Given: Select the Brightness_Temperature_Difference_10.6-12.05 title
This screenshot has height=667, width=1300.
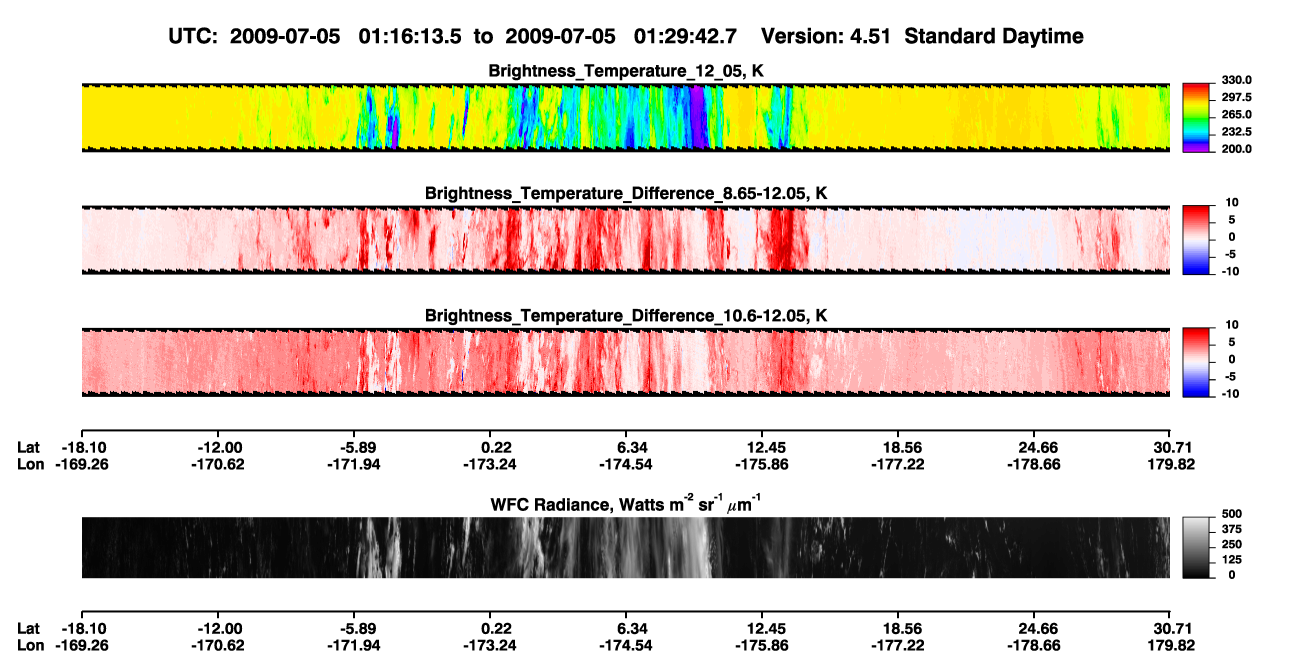Looking at the screenshot, I should pyautogui.click(x=626, y=315).
